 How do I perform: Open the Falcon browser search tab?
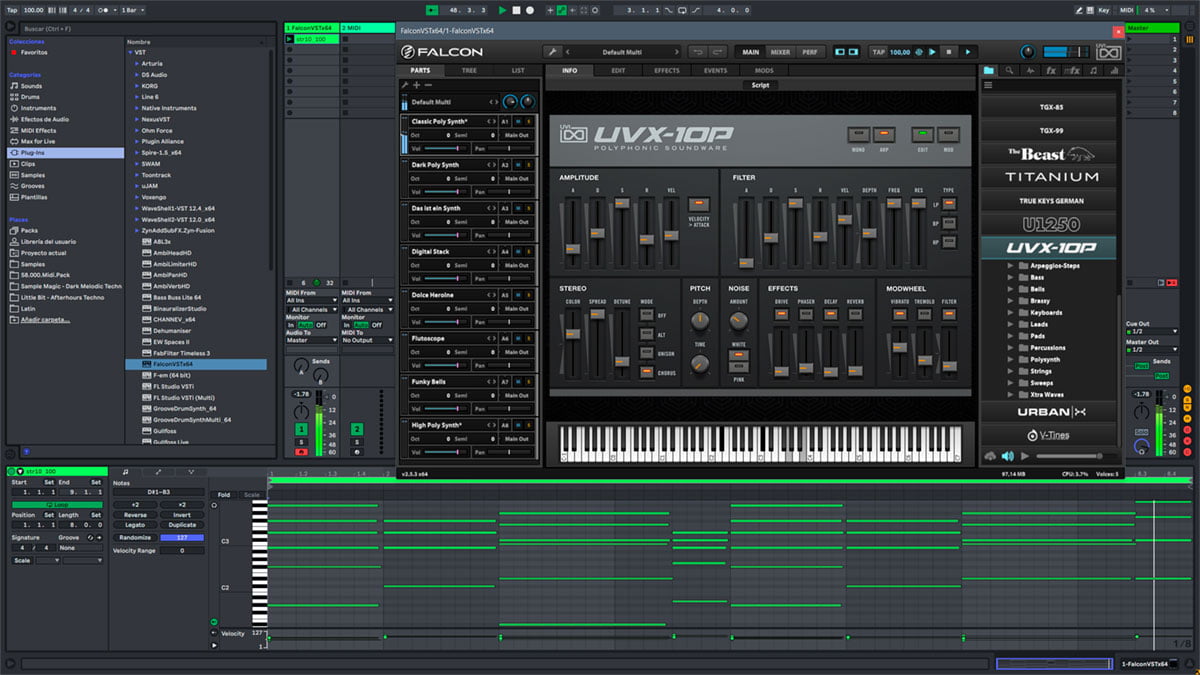point(1009,71)
